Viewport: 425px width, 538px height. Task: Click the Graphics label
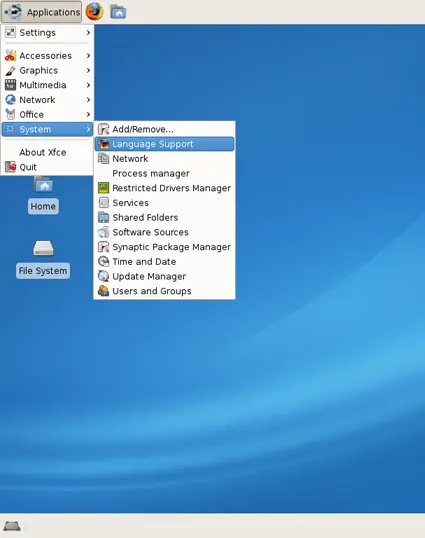point(39,71)
